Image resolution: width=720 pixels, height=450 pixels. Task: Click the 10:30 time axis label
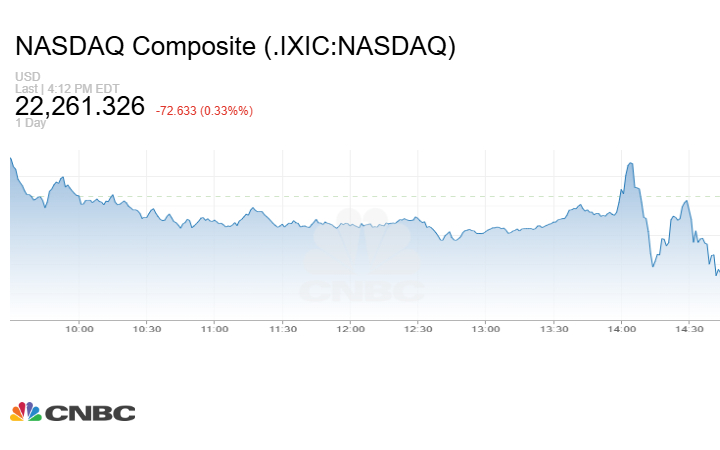click(x=147, y=328)
